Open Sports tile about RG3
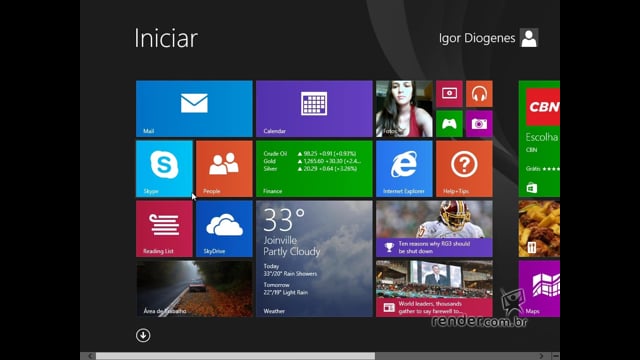Viewport: 640px width, 360px height. click(x=434, y=229)
